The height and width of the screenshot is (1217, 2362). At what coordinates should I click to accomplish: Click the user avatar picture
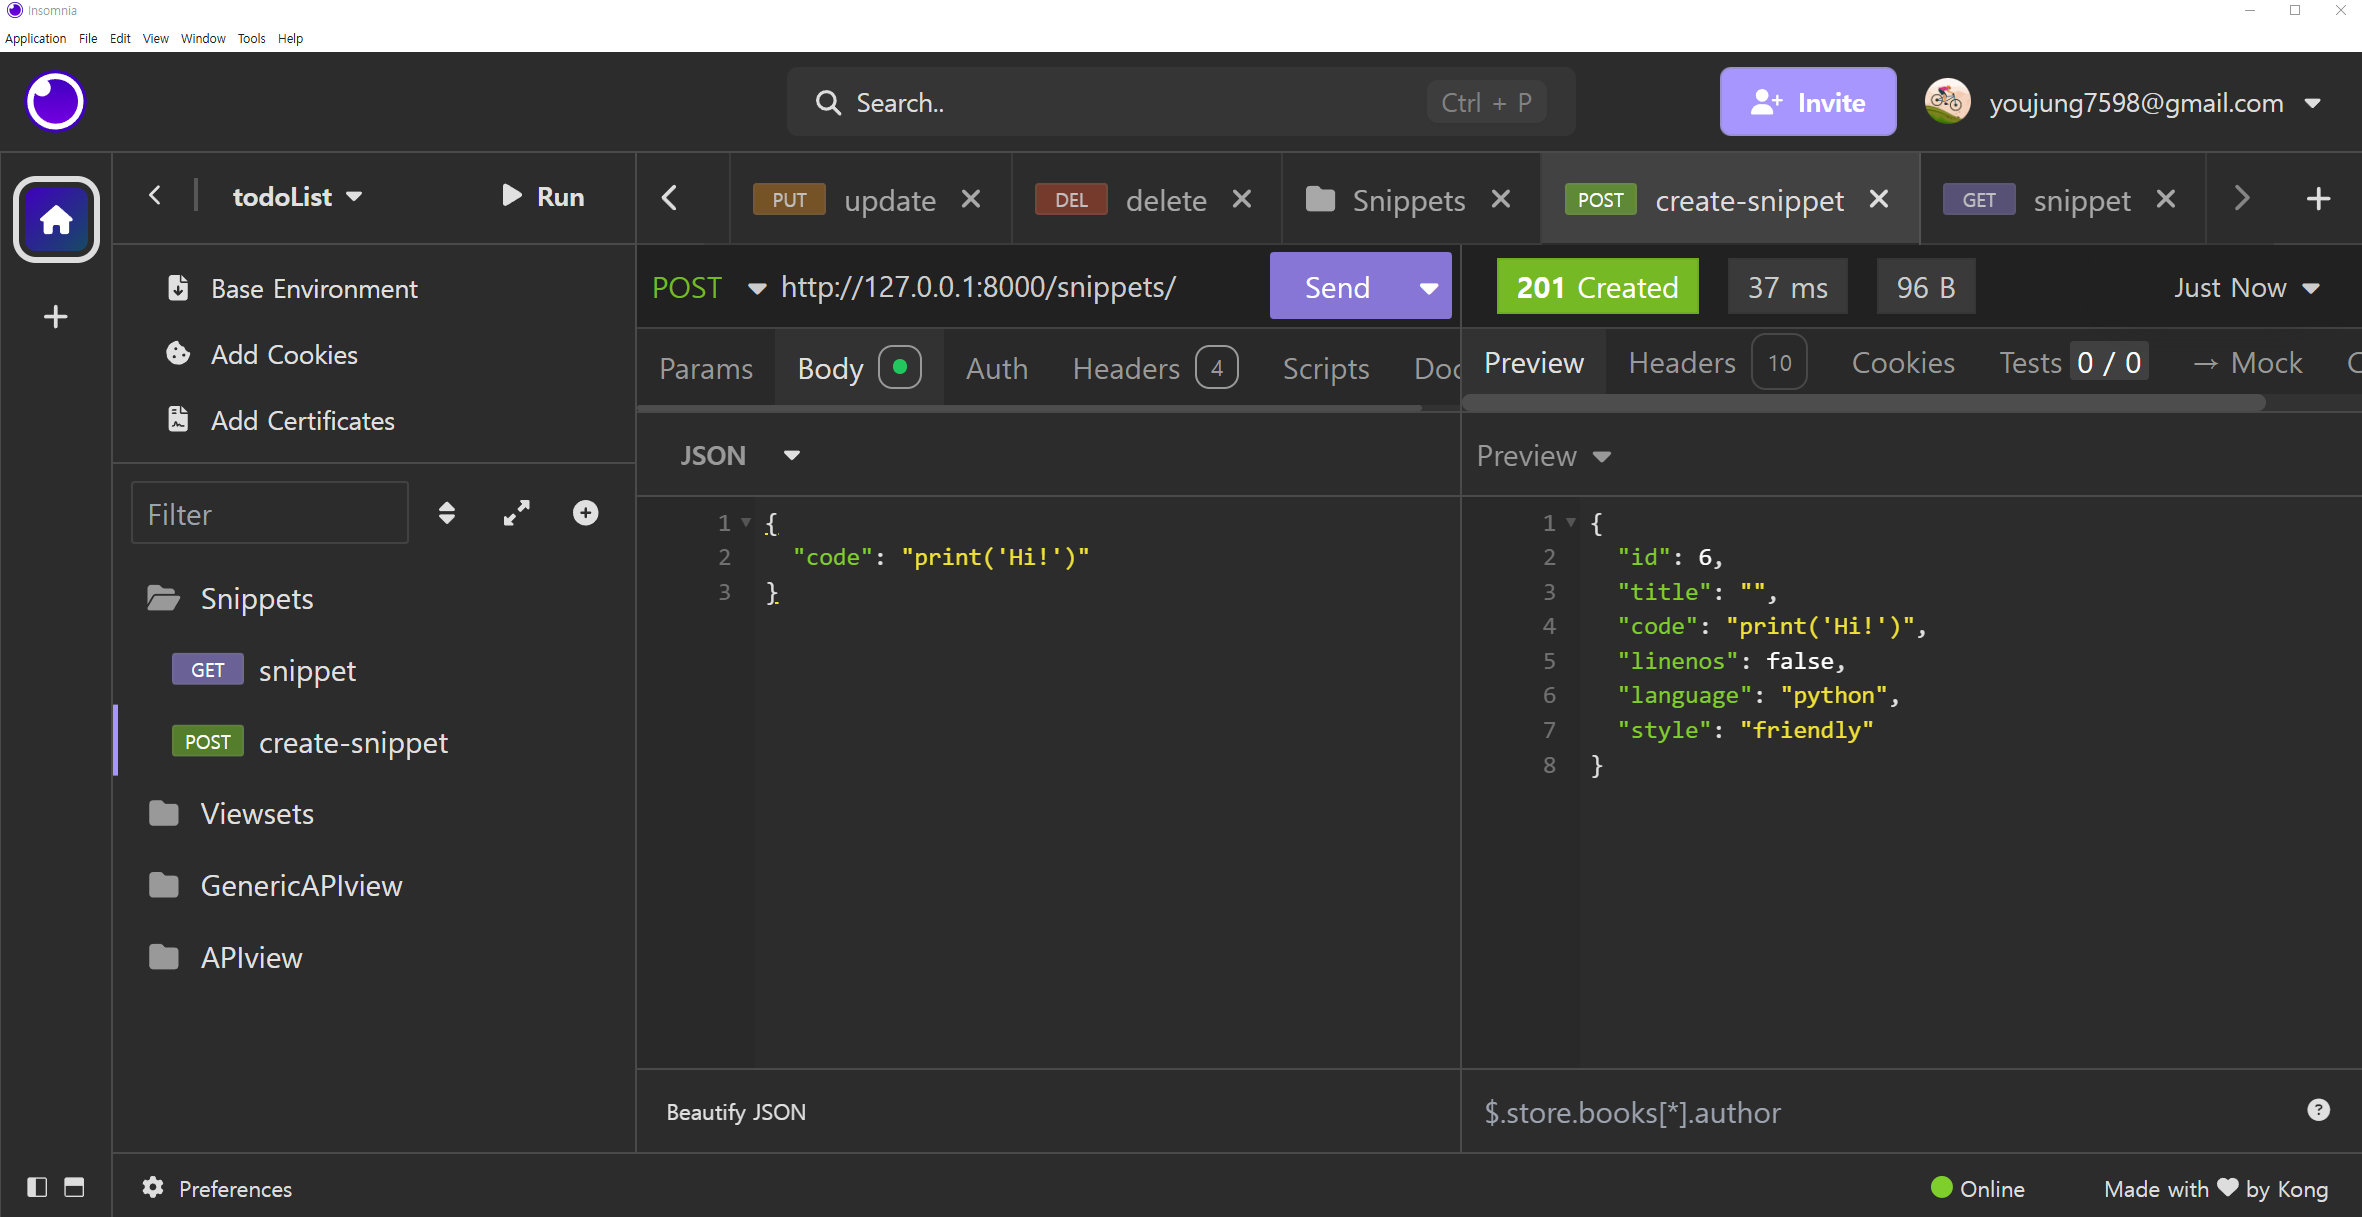(x=1947, y=102)
